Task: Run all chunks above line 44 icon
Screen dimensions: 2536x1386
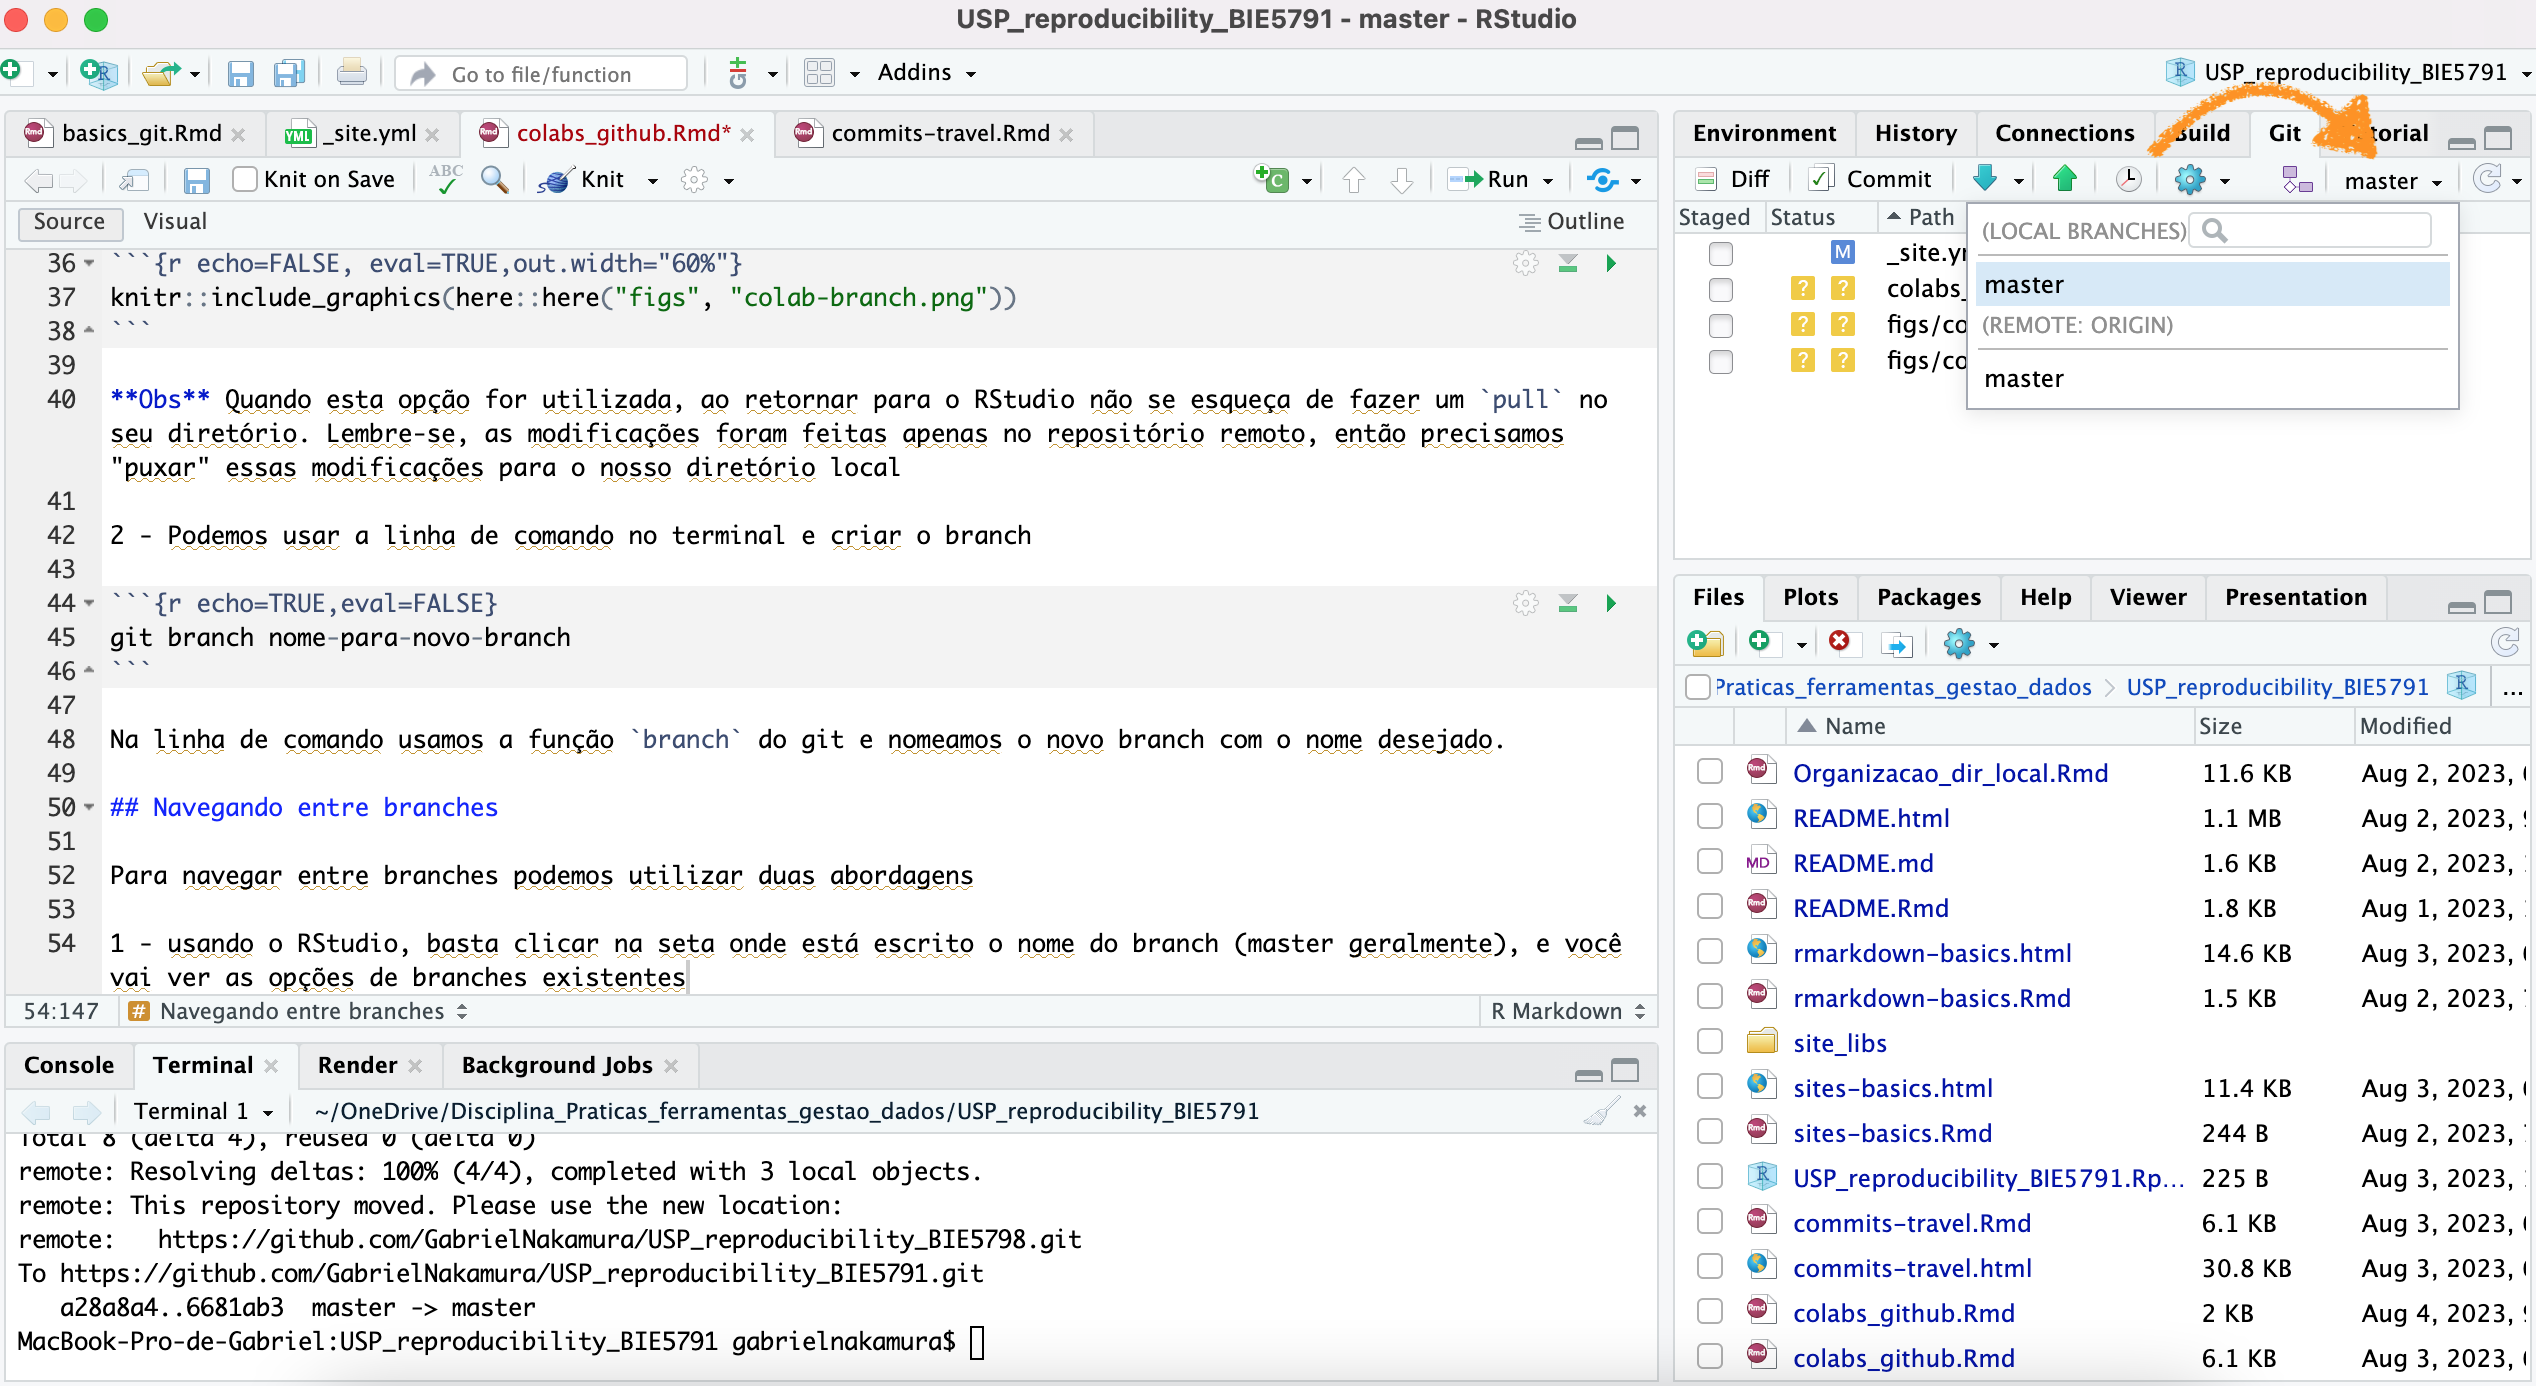Action: click(1568, 604)
